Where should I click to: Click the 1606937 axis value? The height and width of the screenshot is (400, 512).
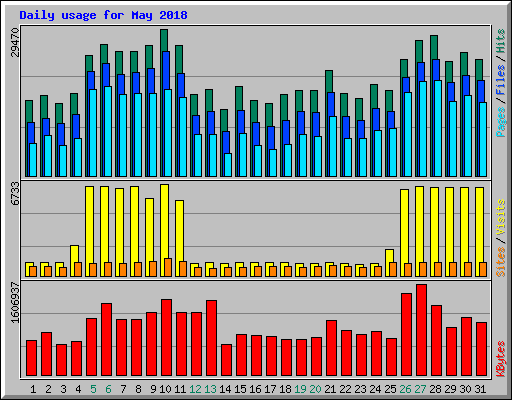(15, 303)
